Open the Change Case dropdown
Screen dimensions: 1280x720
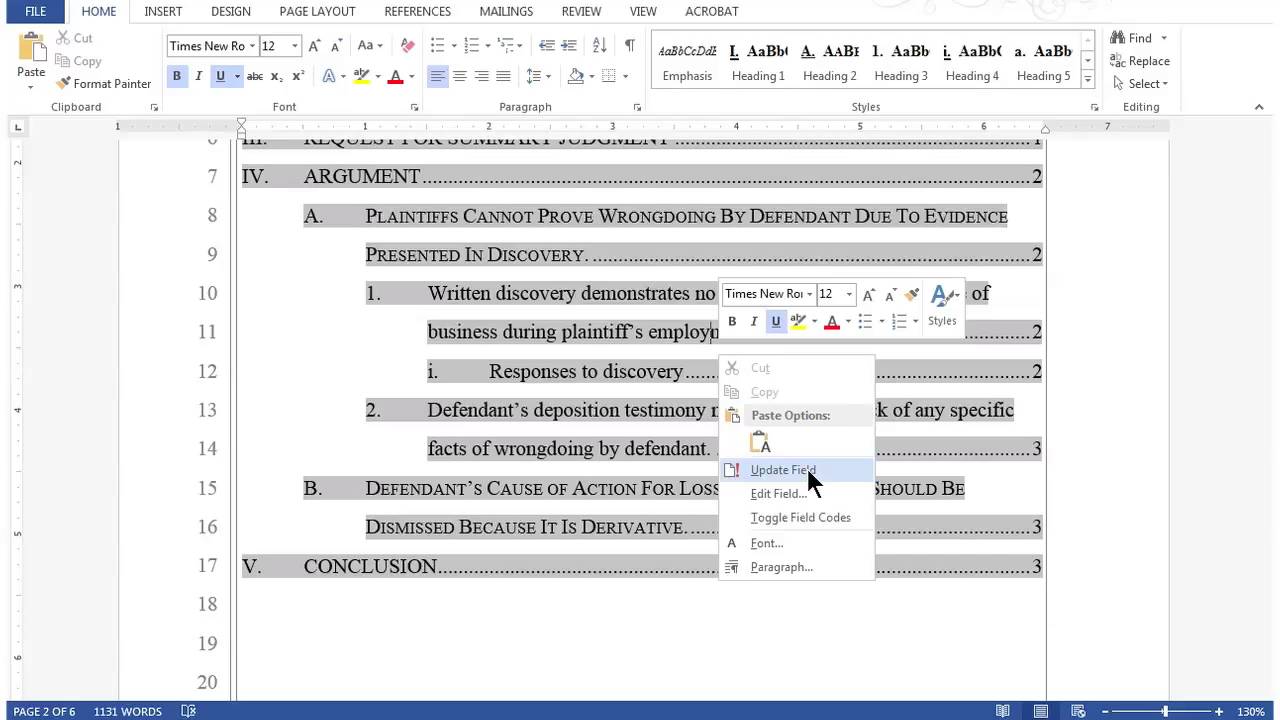(x=370, y=46)
